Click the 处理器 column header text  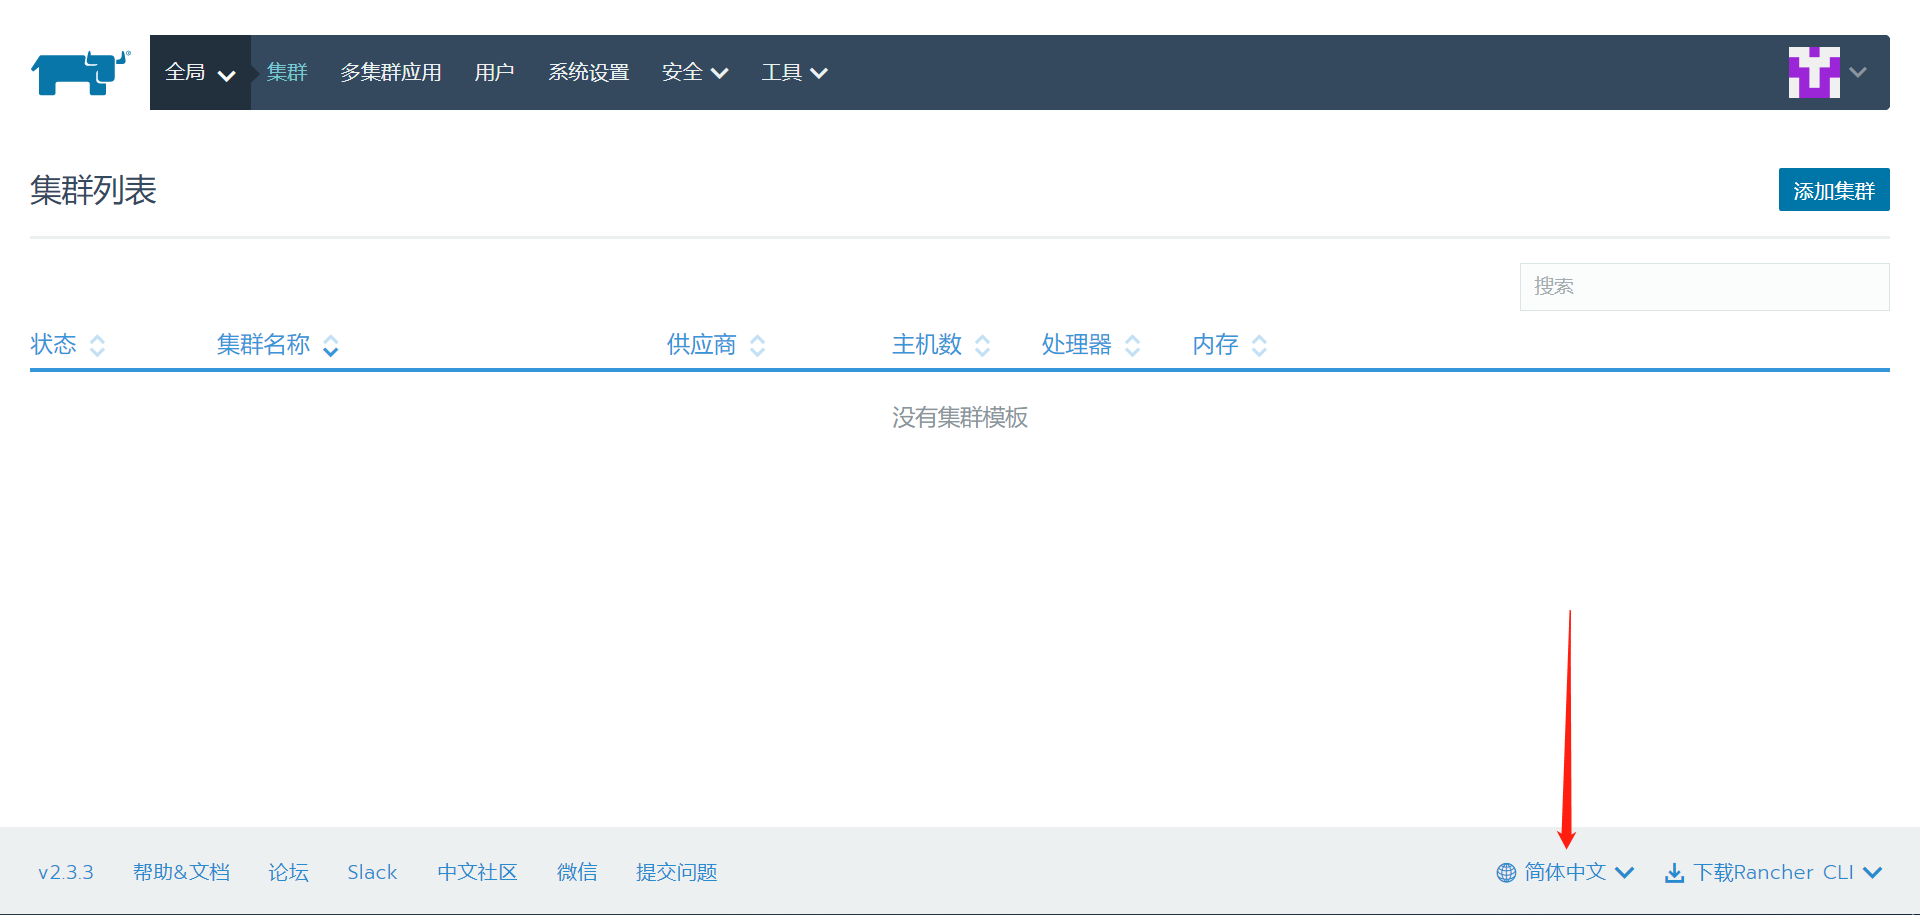(1076, 344)
